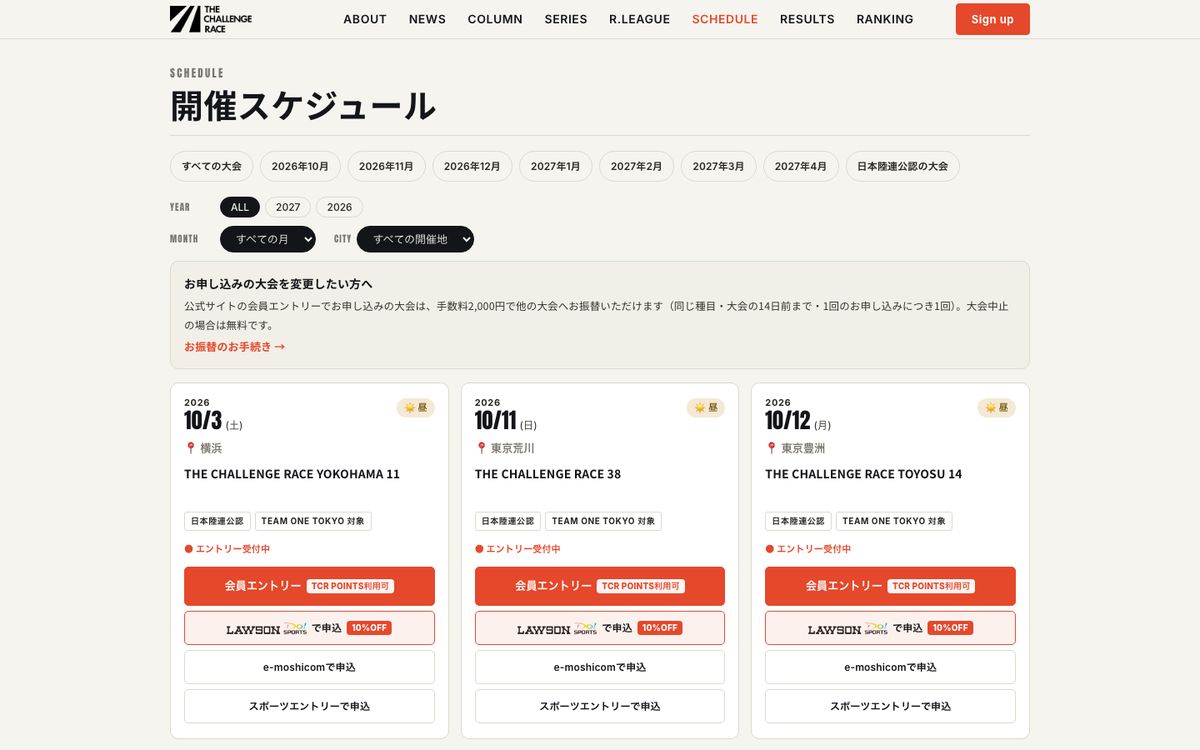1200x750 pixels.
Task: Click 会員エントリー on the RACE 38 card
Action: (600, 586)
